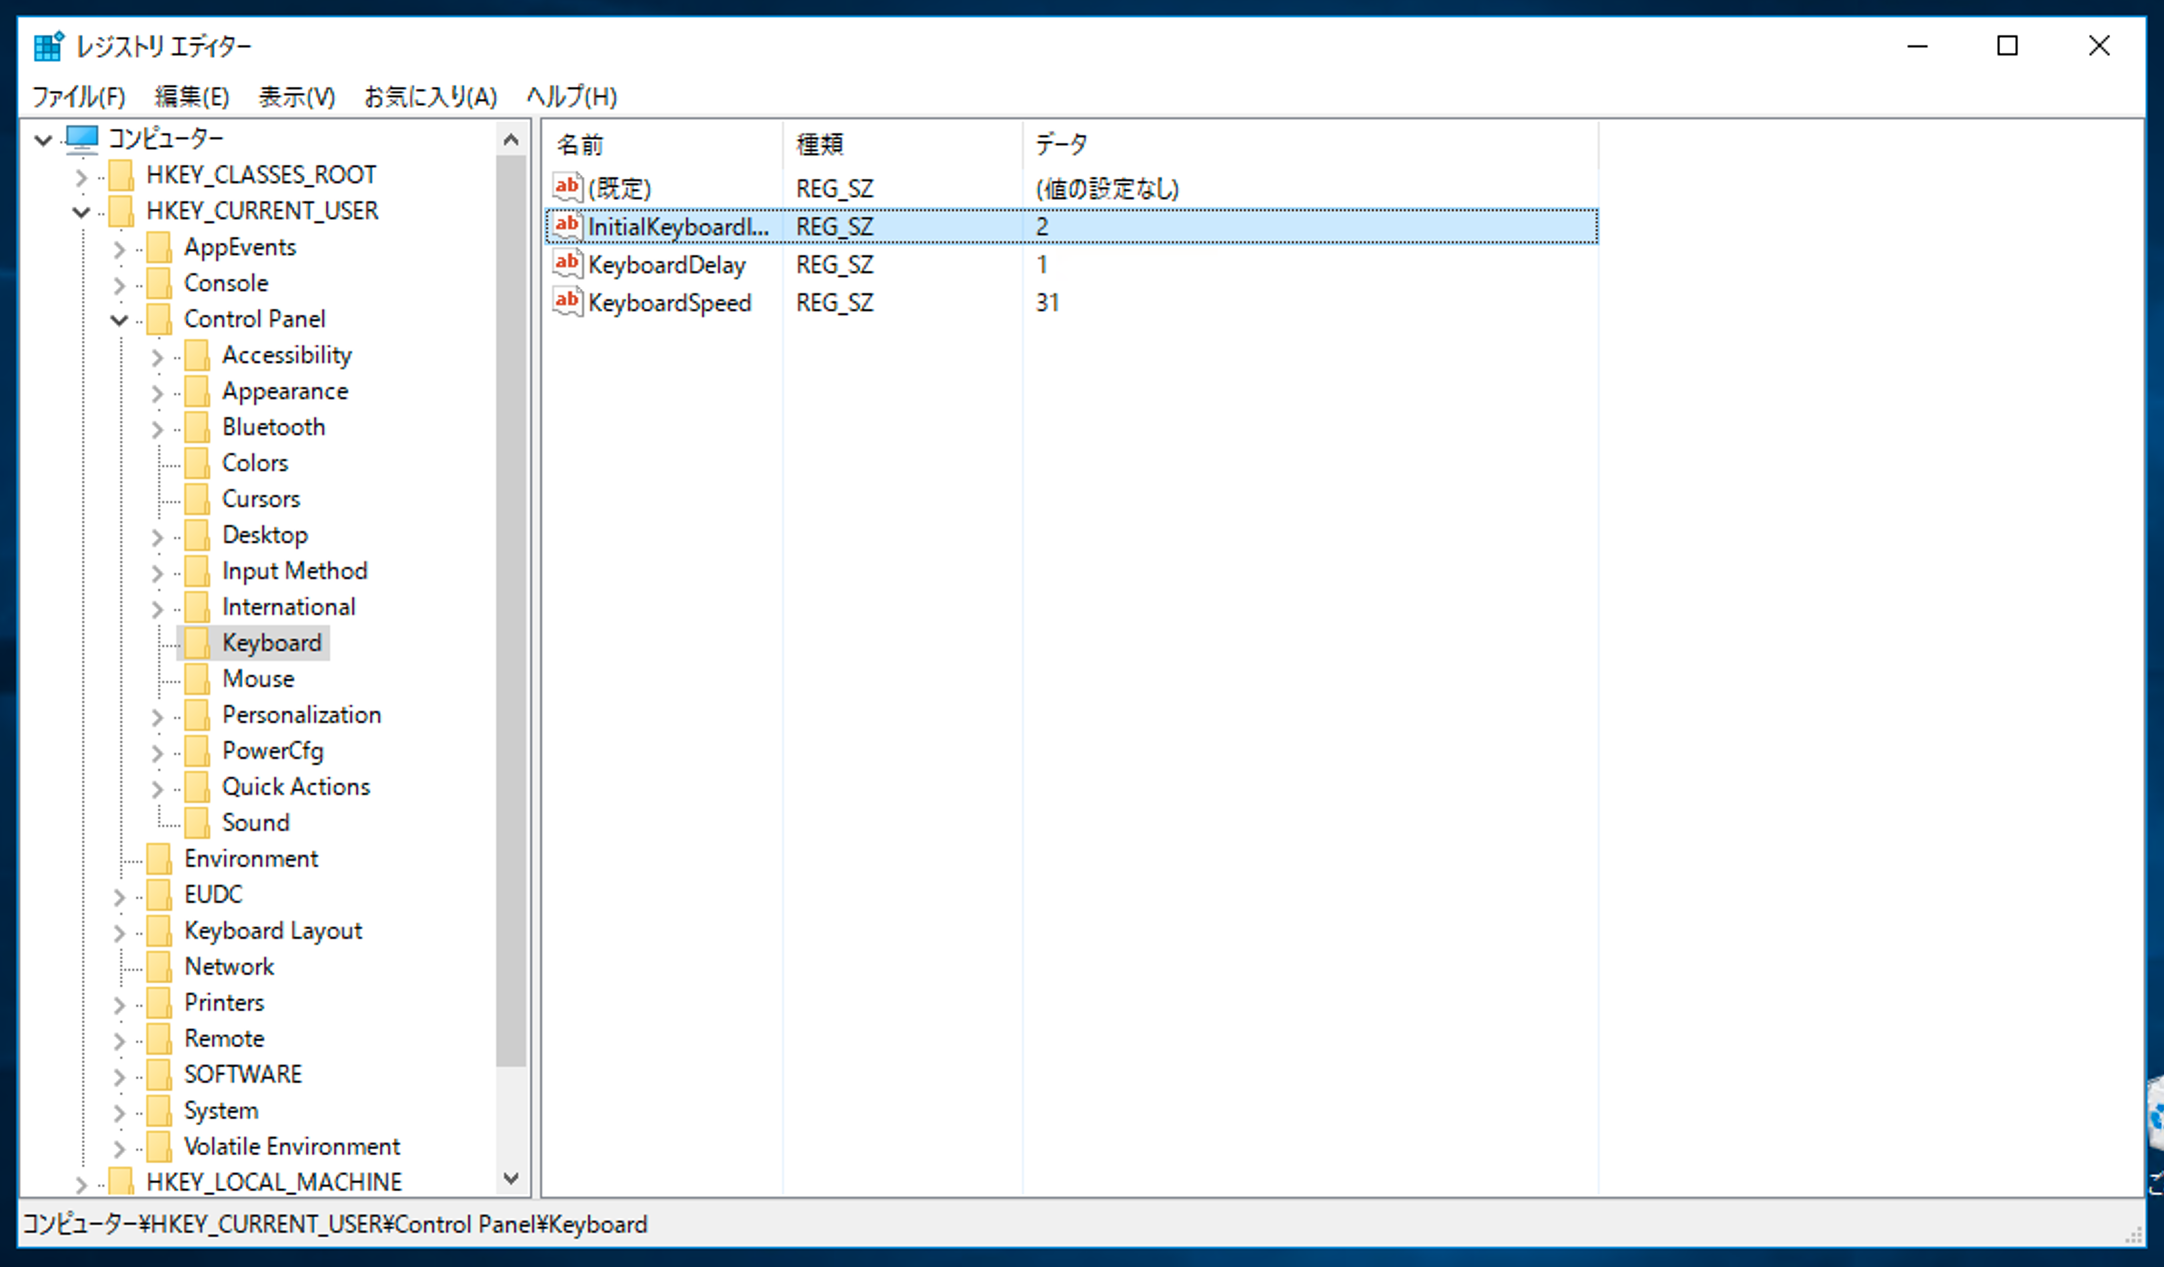Click the HKEY_CLASSES_ROOT folder icon
Image resolution: width=2164 pixels, height=1267 pixels.
click(x=121, y=175)
